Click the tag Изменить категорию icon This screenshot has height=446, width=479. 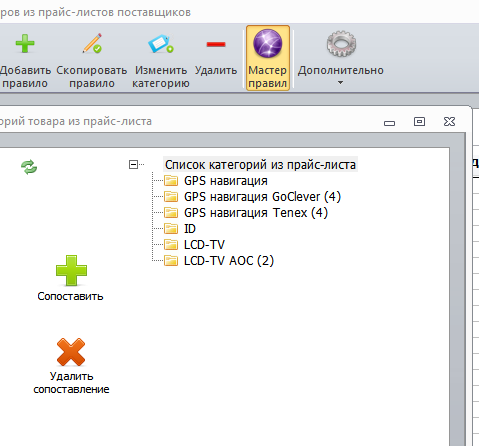pos(161,44)
